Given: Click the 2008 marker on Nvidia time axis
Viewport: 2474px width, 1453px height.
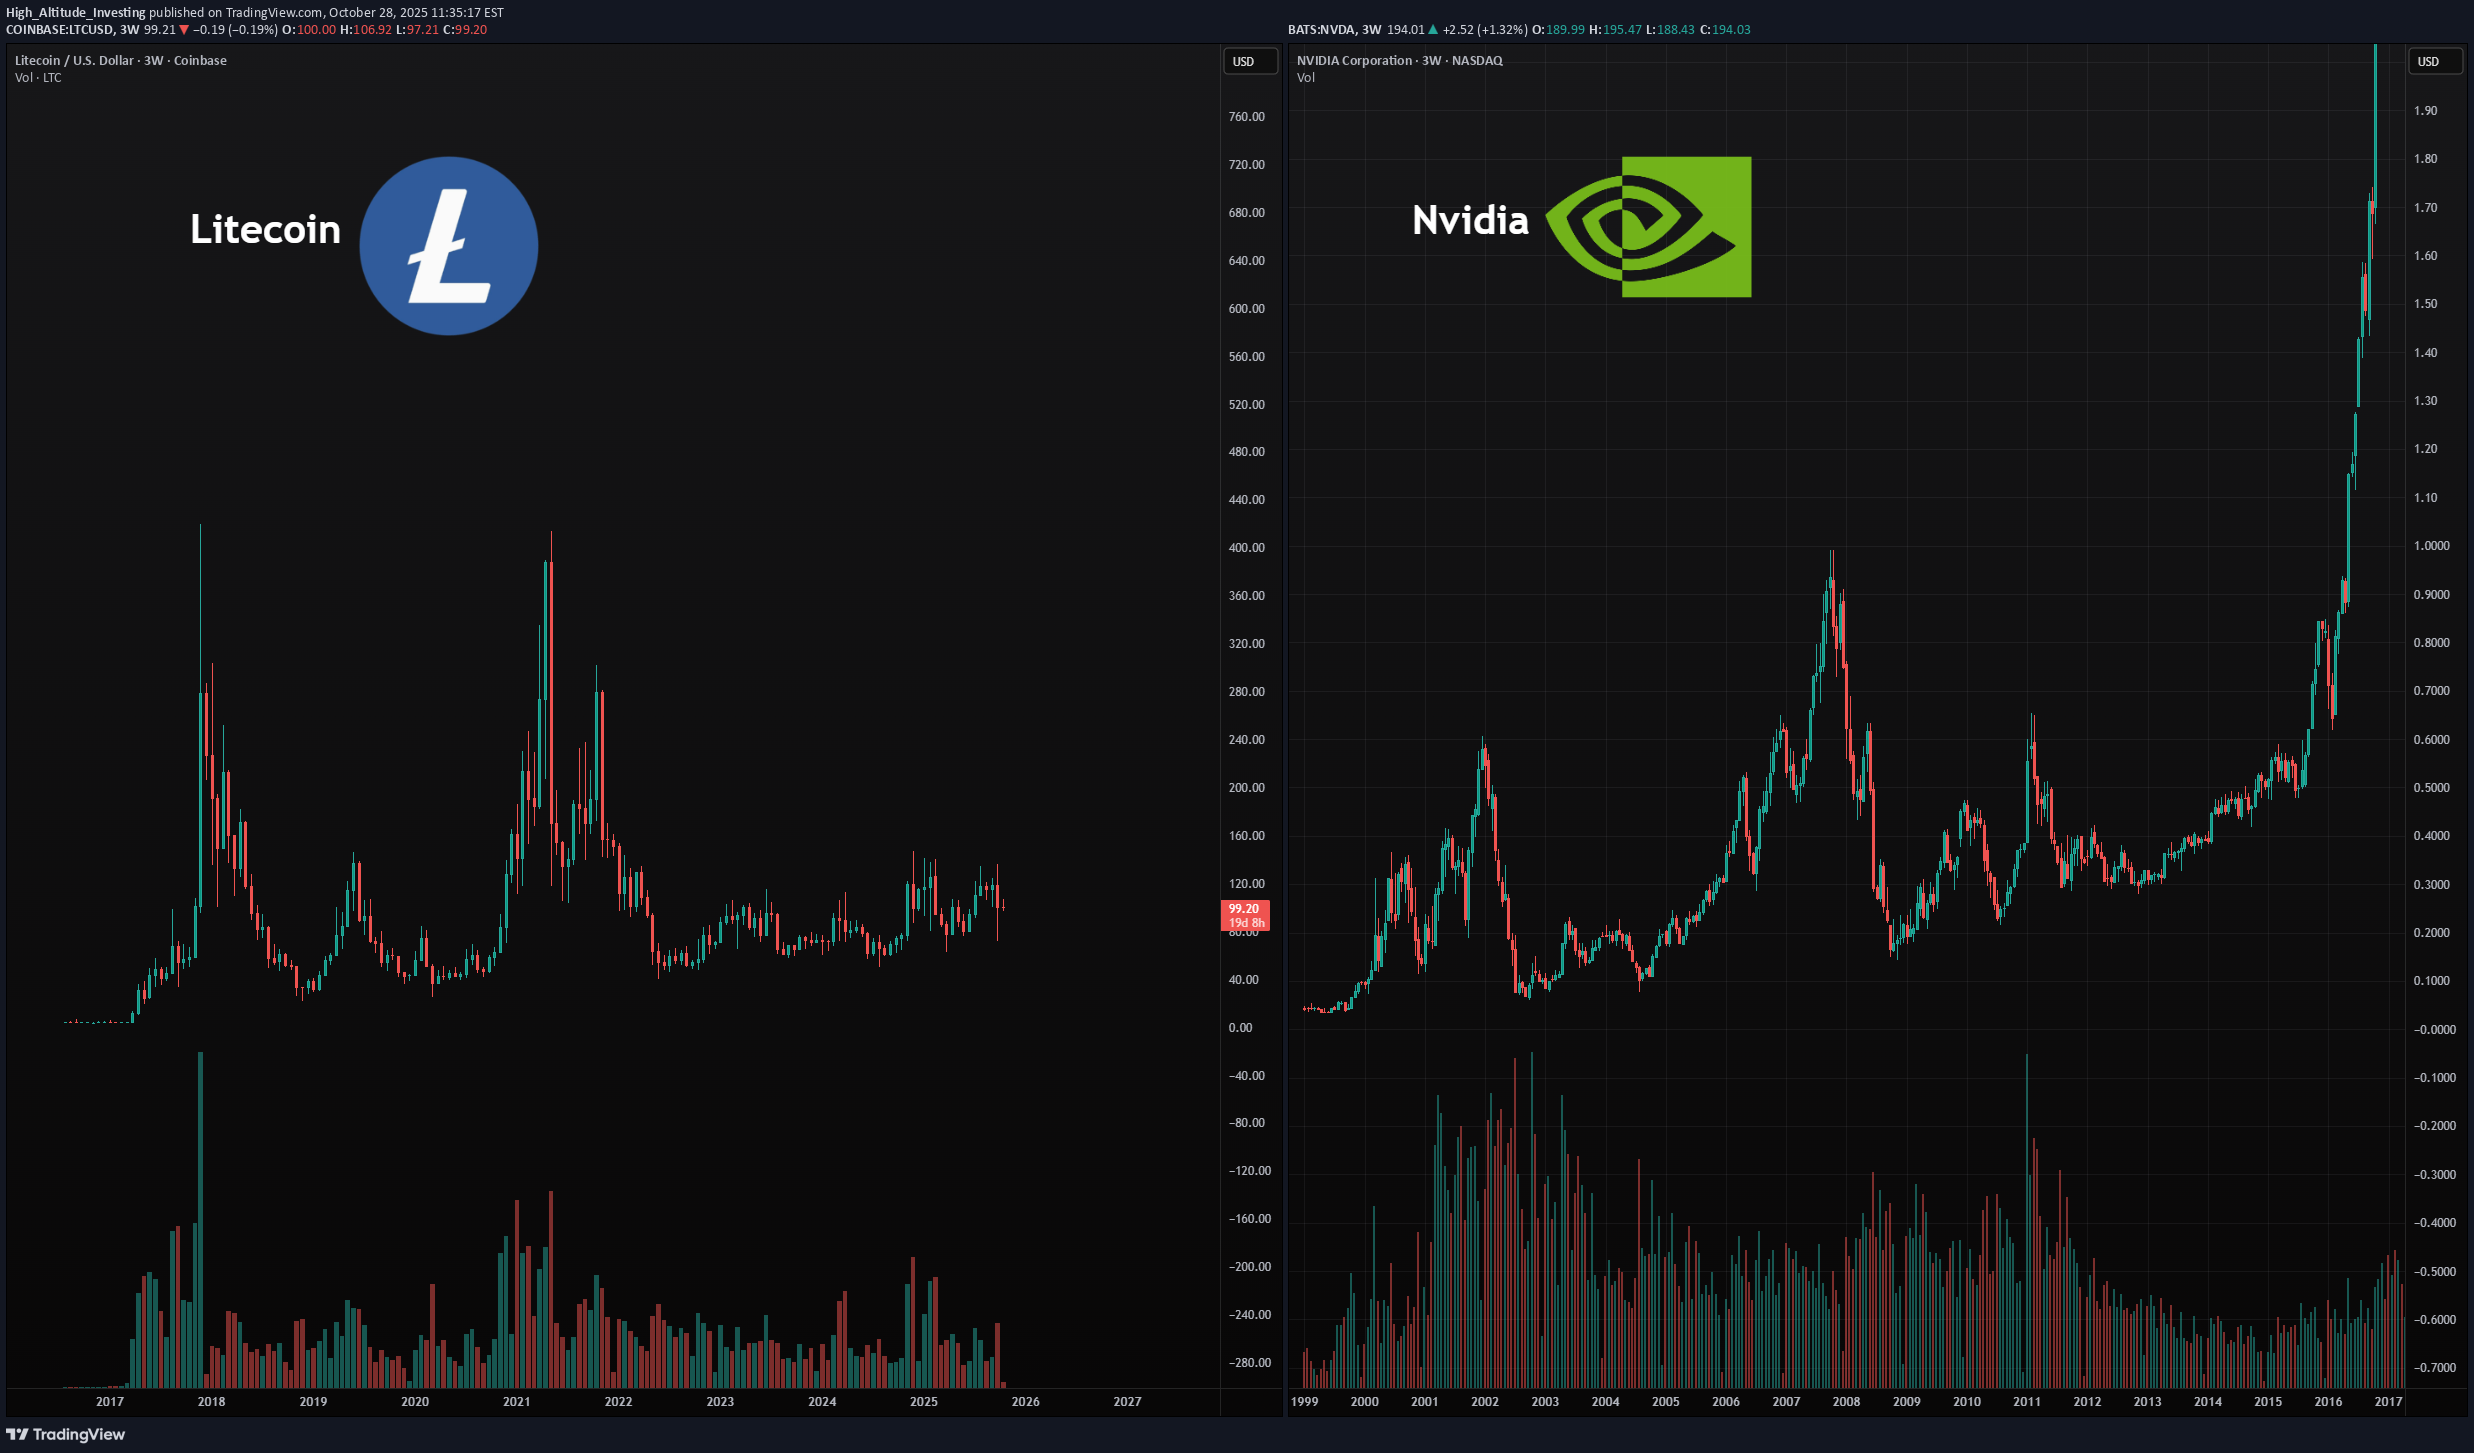Looking at the screenshot, I should [1846, 1401].
